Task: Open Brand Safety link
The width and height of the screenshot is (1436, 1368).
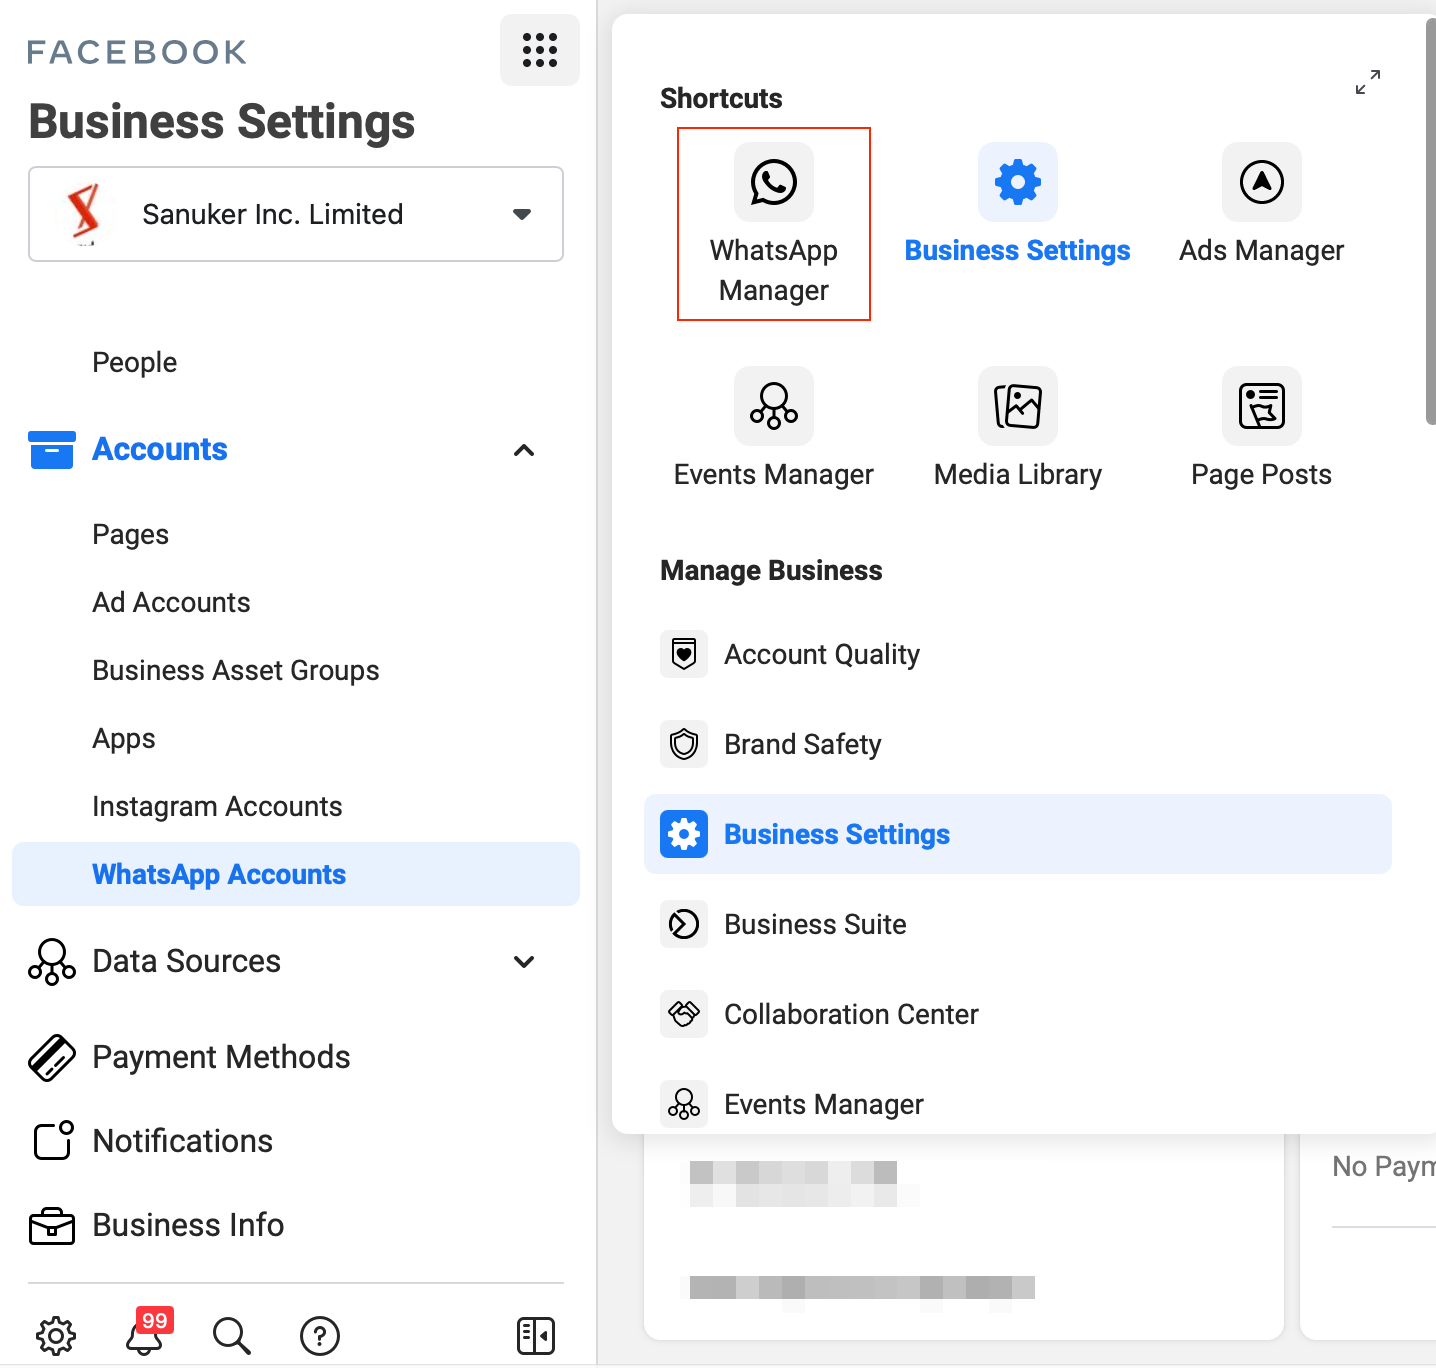Action: [x=803, y=744]
